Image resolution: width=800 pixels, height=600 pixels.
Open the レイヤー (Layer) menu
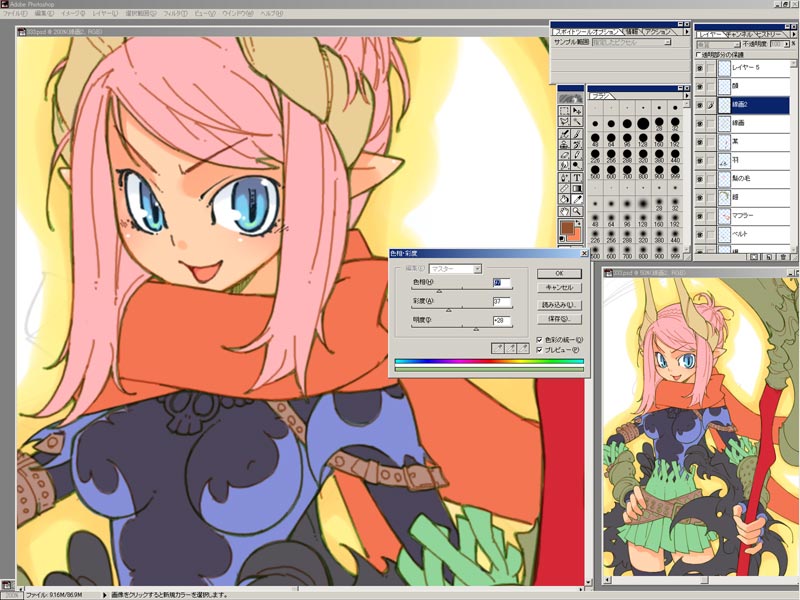click(105, 13)
